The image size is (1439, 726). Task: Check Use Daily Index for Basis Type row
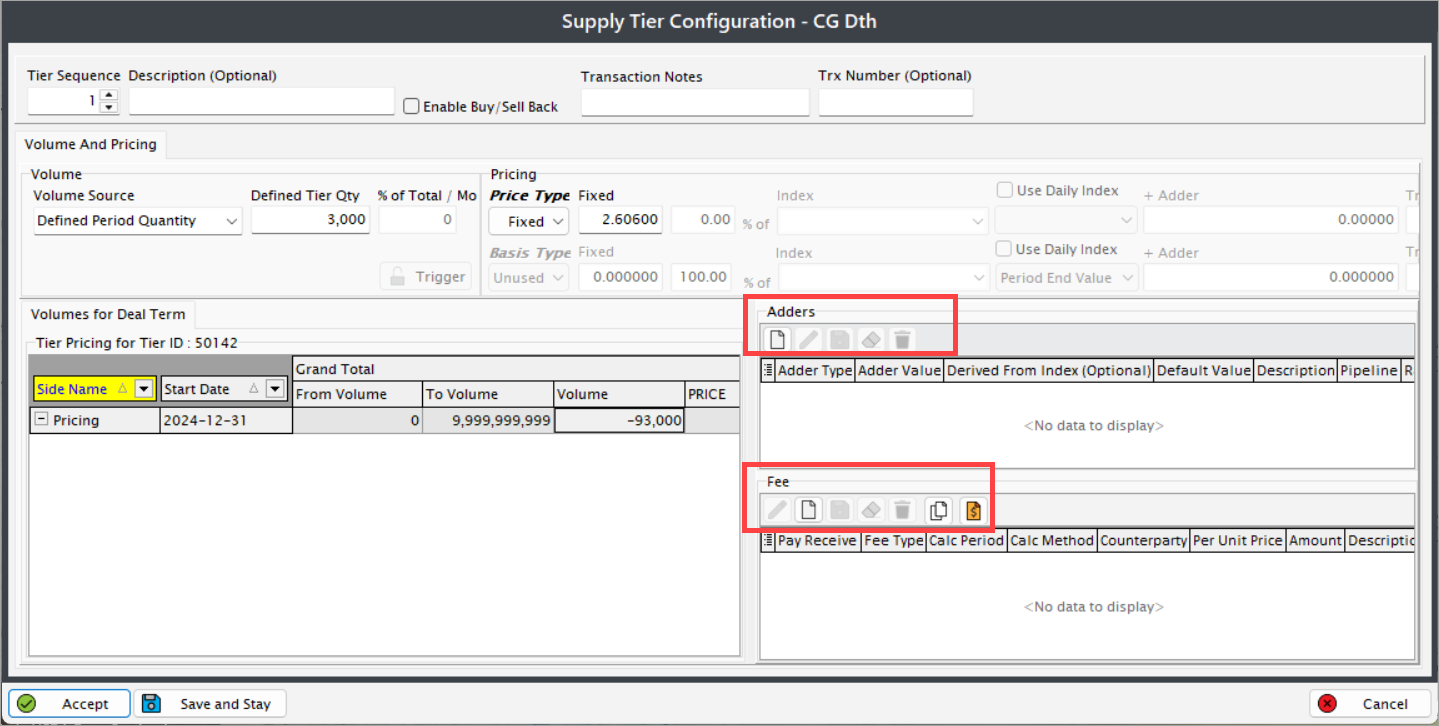[x=1004, y=249]
